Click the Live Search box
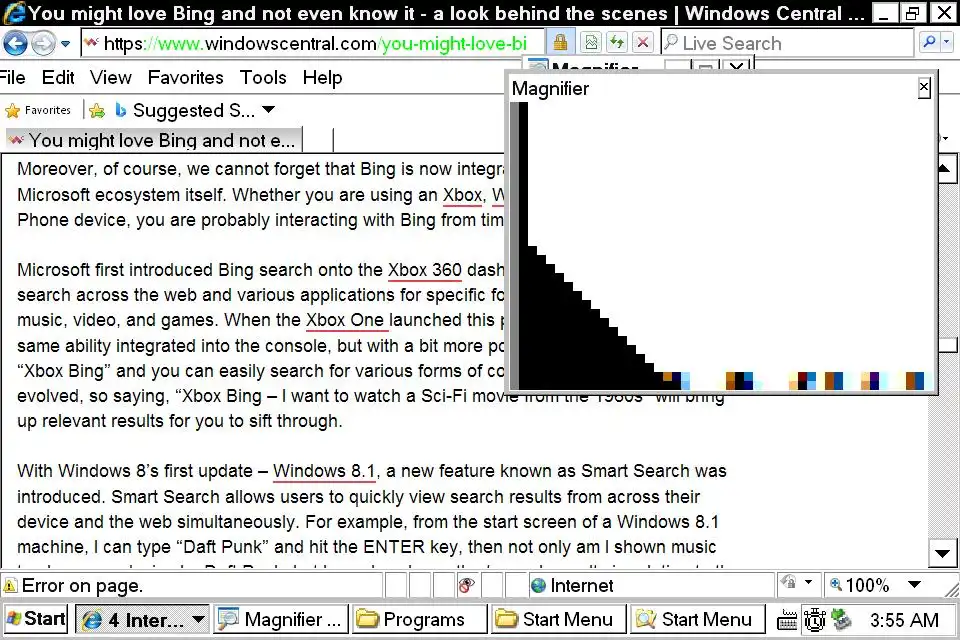This screenshot has height=640, width=960. tap(787, 43)
